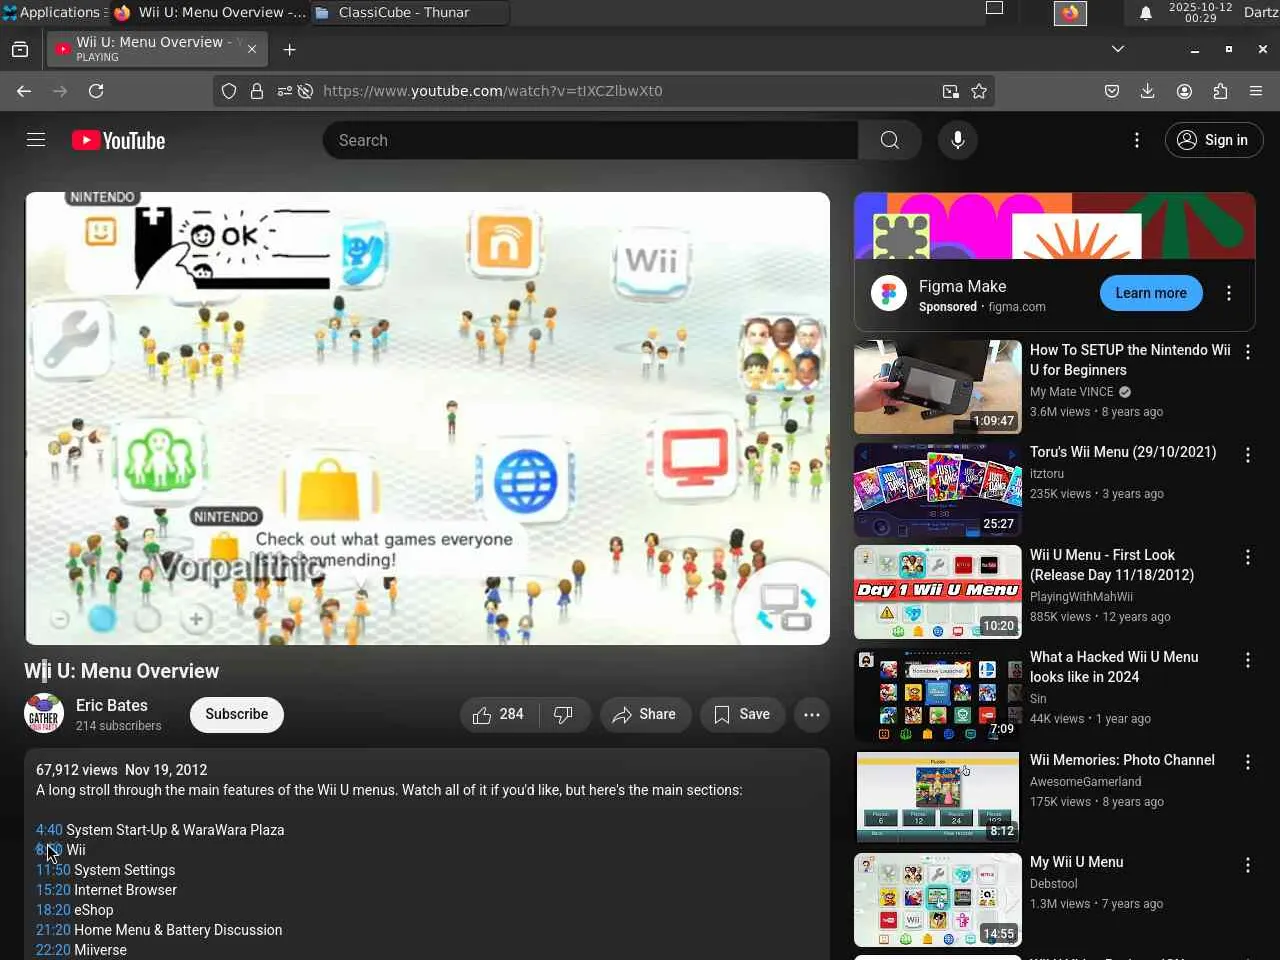The image size is (1280, 960).
Task: Save to Pocket icon in toolbar
Action: pos(1112,91)
